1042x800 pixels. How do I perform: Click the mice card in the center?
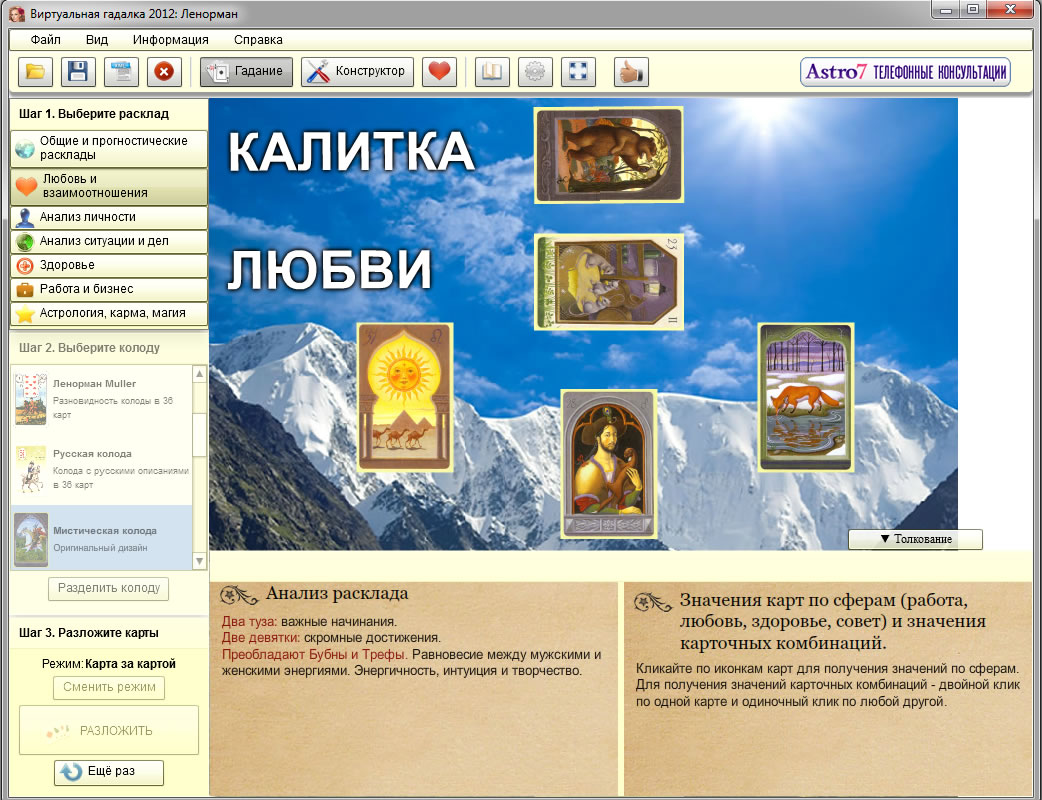point(609,282)
